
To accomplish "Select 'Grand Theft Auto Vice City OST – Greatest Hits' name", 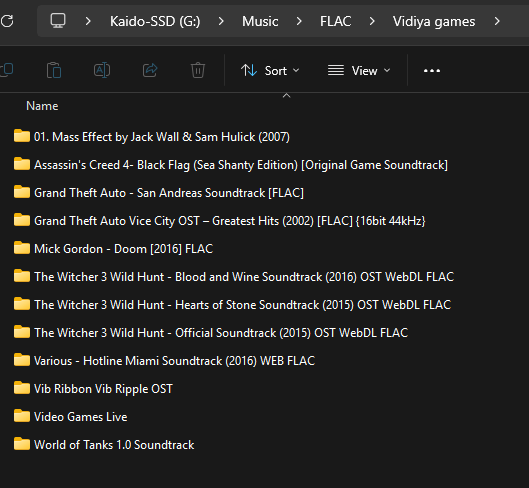I will click(230, 221).
